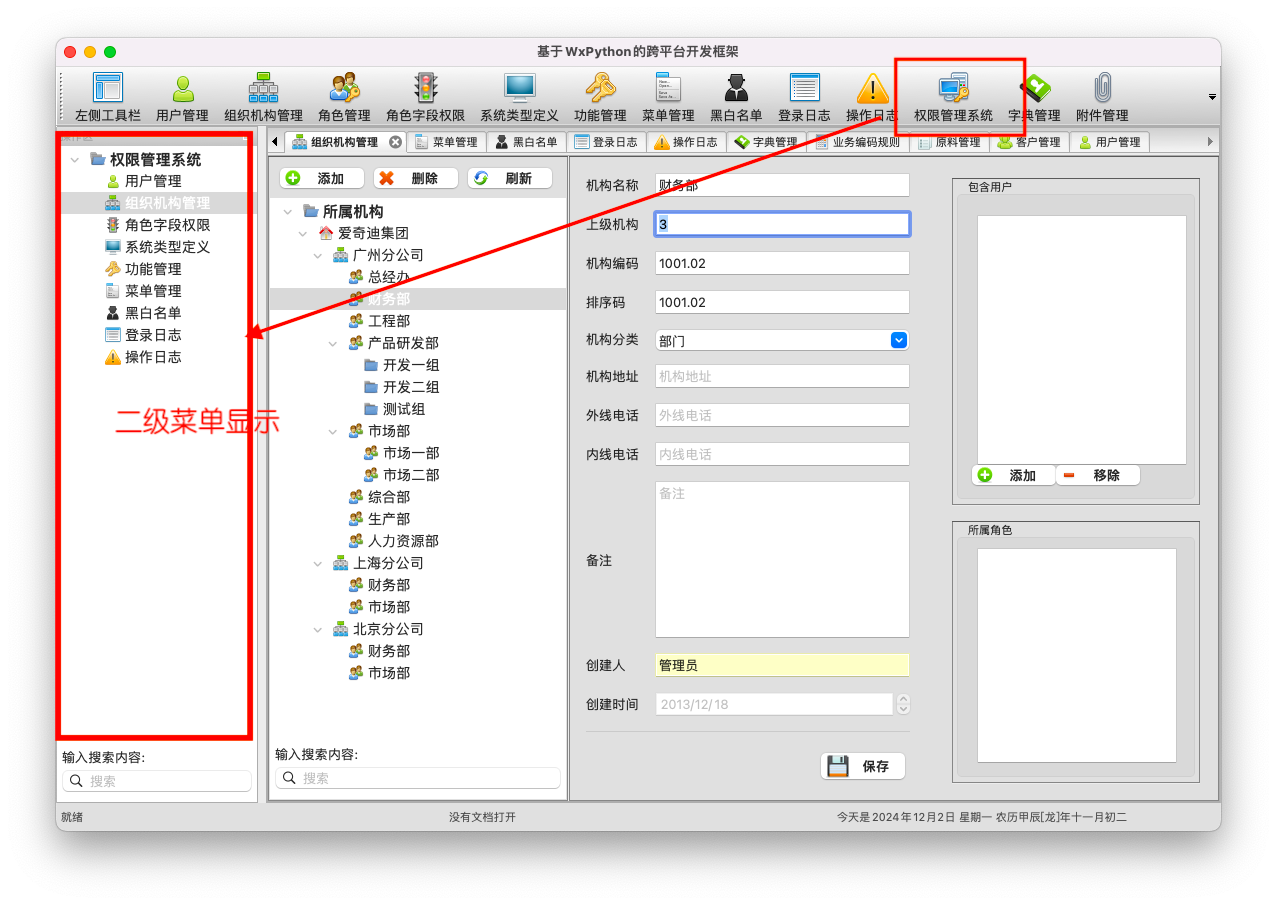Image resolution: width=1277 pixels, height=905 pixels.
Task: Open 操作日志 warning icon in toolbar
Action: coord(872,97)
